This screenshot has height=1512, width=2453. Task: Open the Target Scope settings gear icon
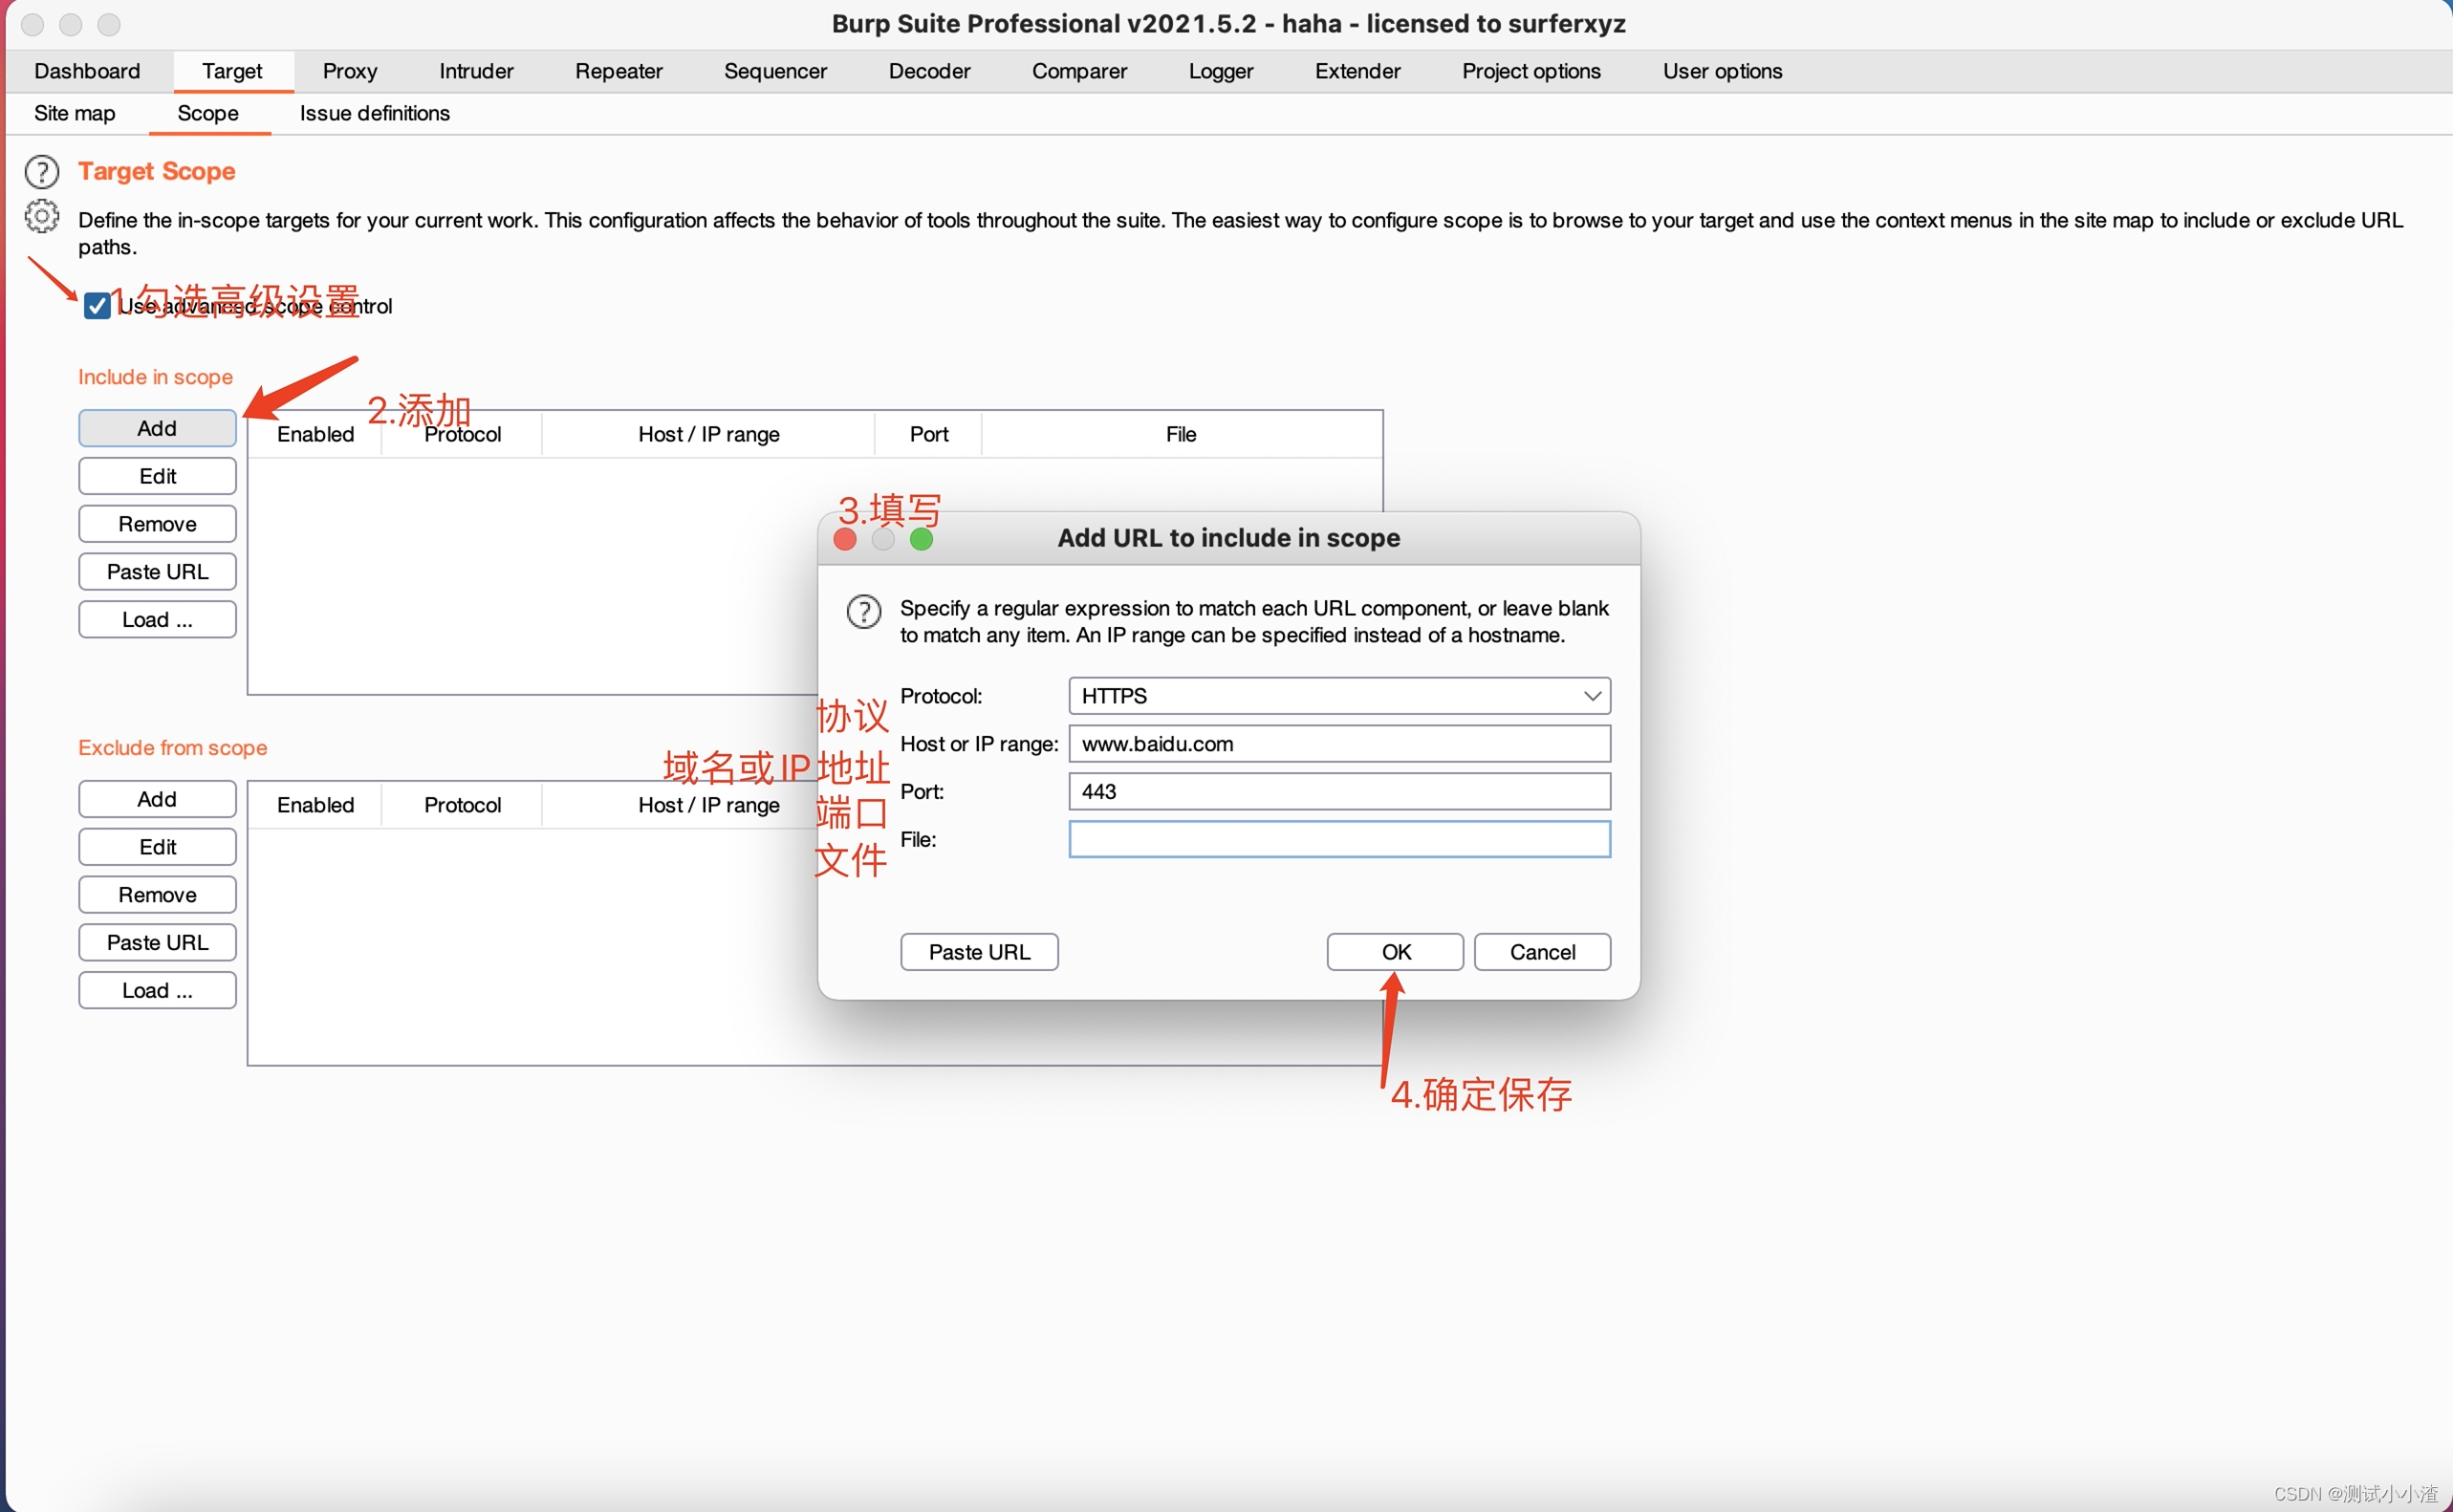coord(41,217)
